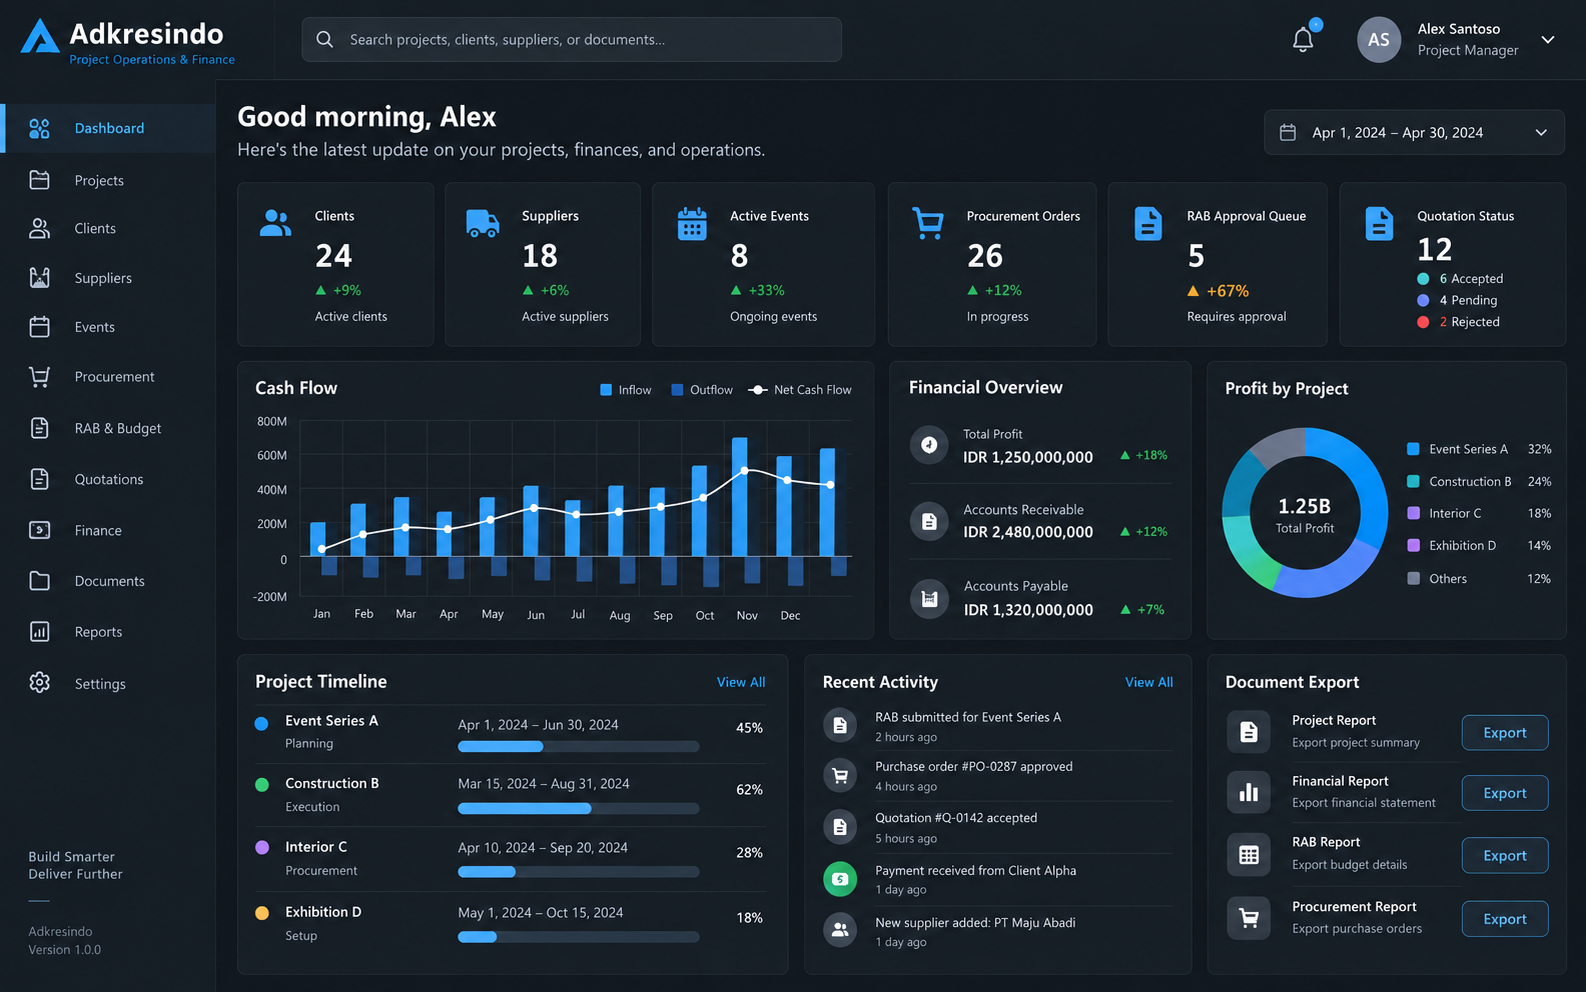Click the AS user avatar
The height and width of the screenshot is (992, 1586).
[1378, 40]
